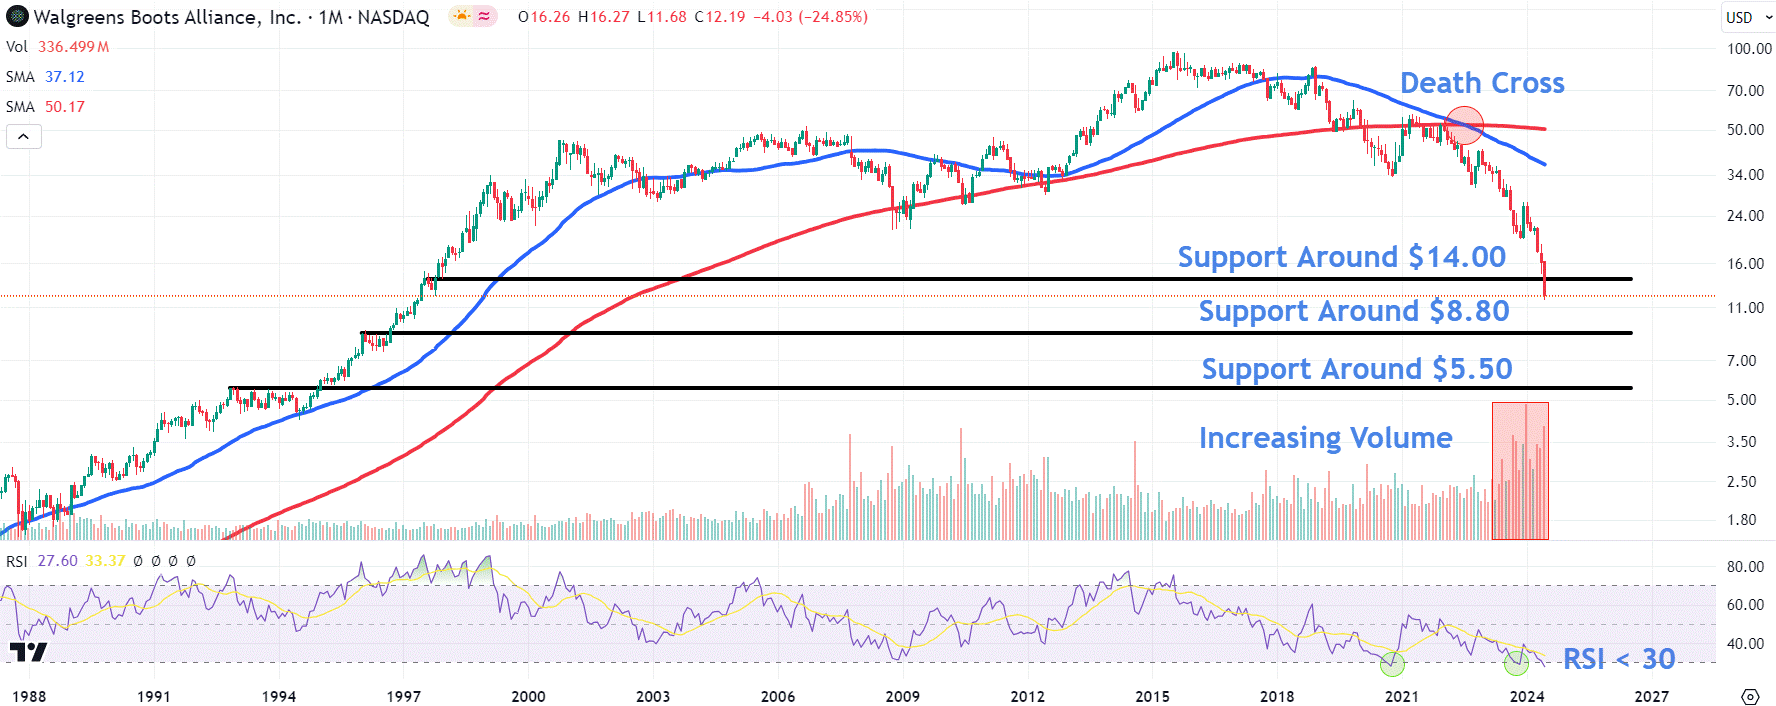The height and width of the screenshot is (706, 1776).
Task: Select the Support Around $5.50 label
Action: coord(1357,369)
